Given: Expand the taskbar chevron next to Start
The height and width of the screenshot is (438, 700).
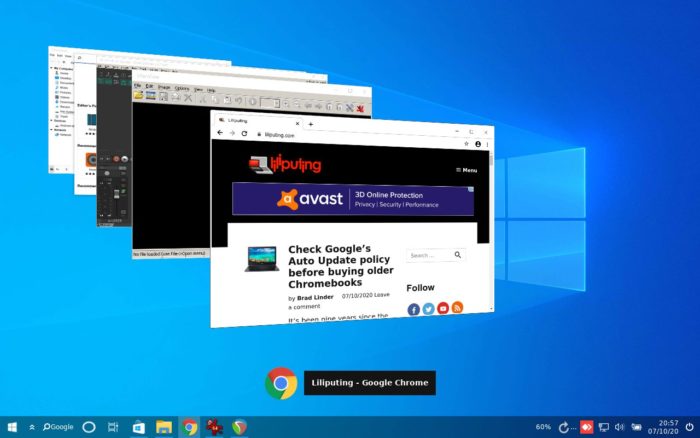Looking at the screenshot, I should click(32, 427).
